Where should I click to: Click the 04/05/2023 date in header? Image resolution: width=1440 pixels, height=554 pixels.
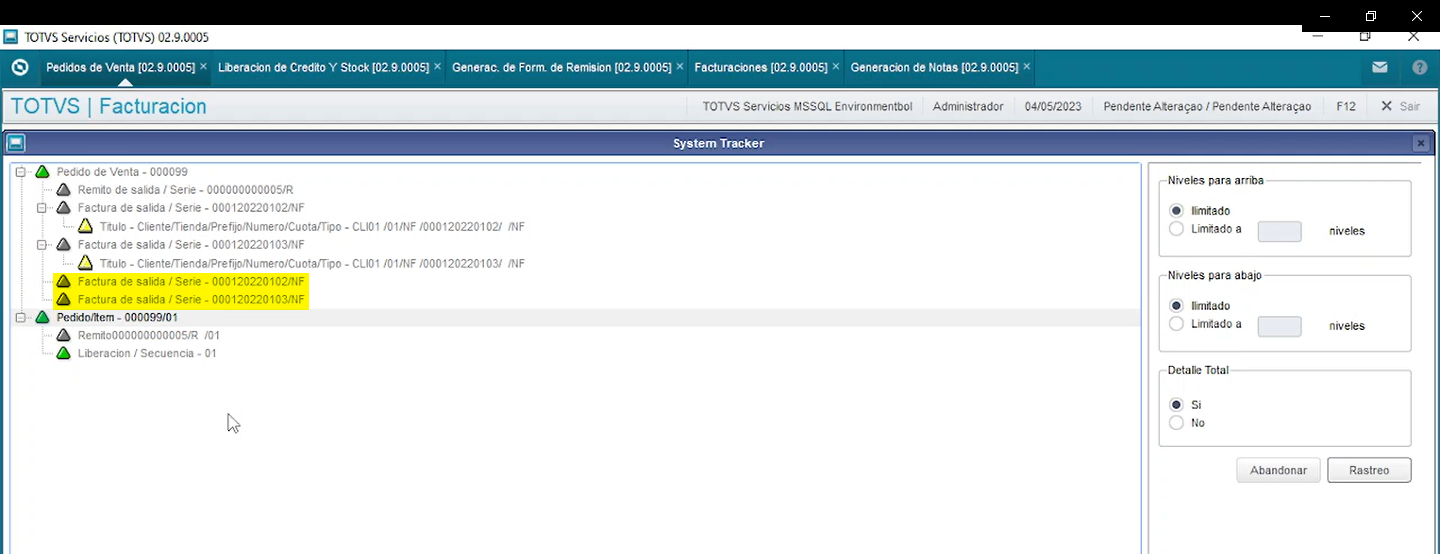click(1053, 106)
